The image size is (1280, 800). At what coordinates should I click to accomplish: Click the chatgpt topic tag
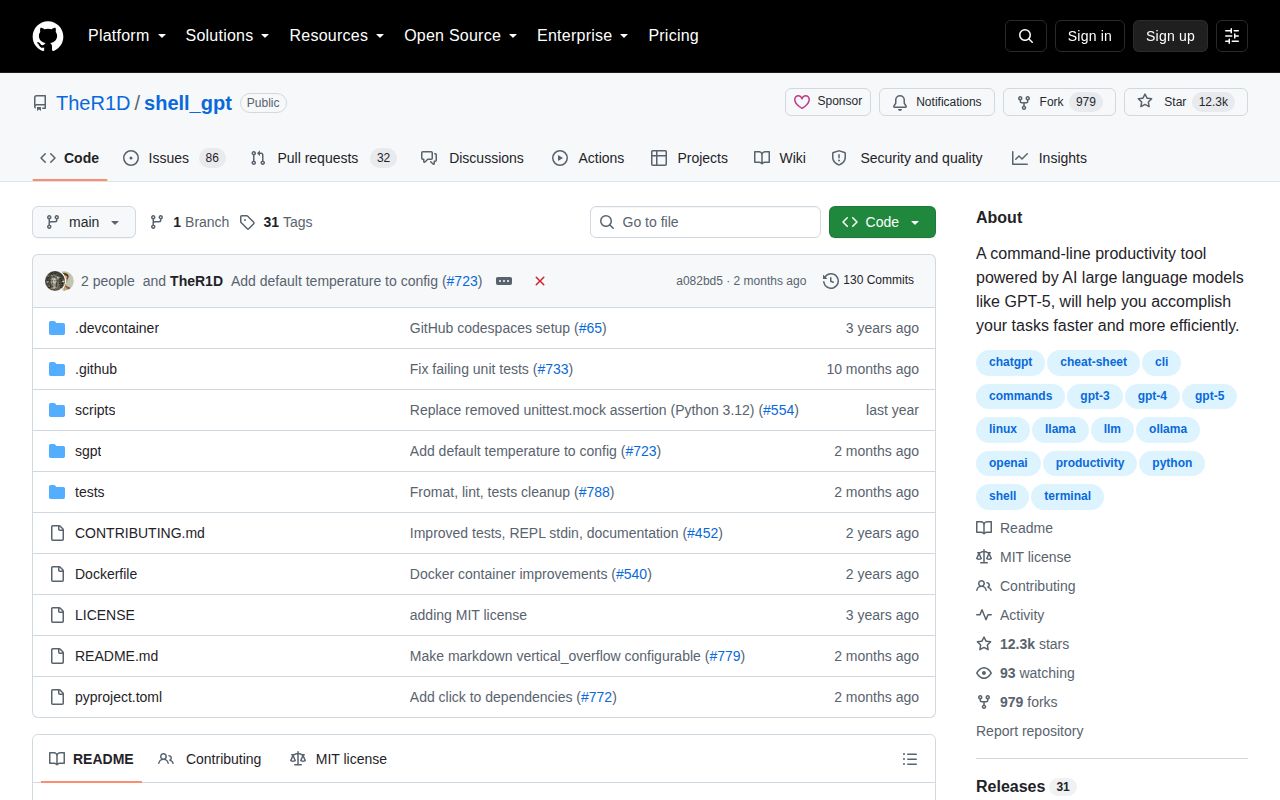(1010, 362)
